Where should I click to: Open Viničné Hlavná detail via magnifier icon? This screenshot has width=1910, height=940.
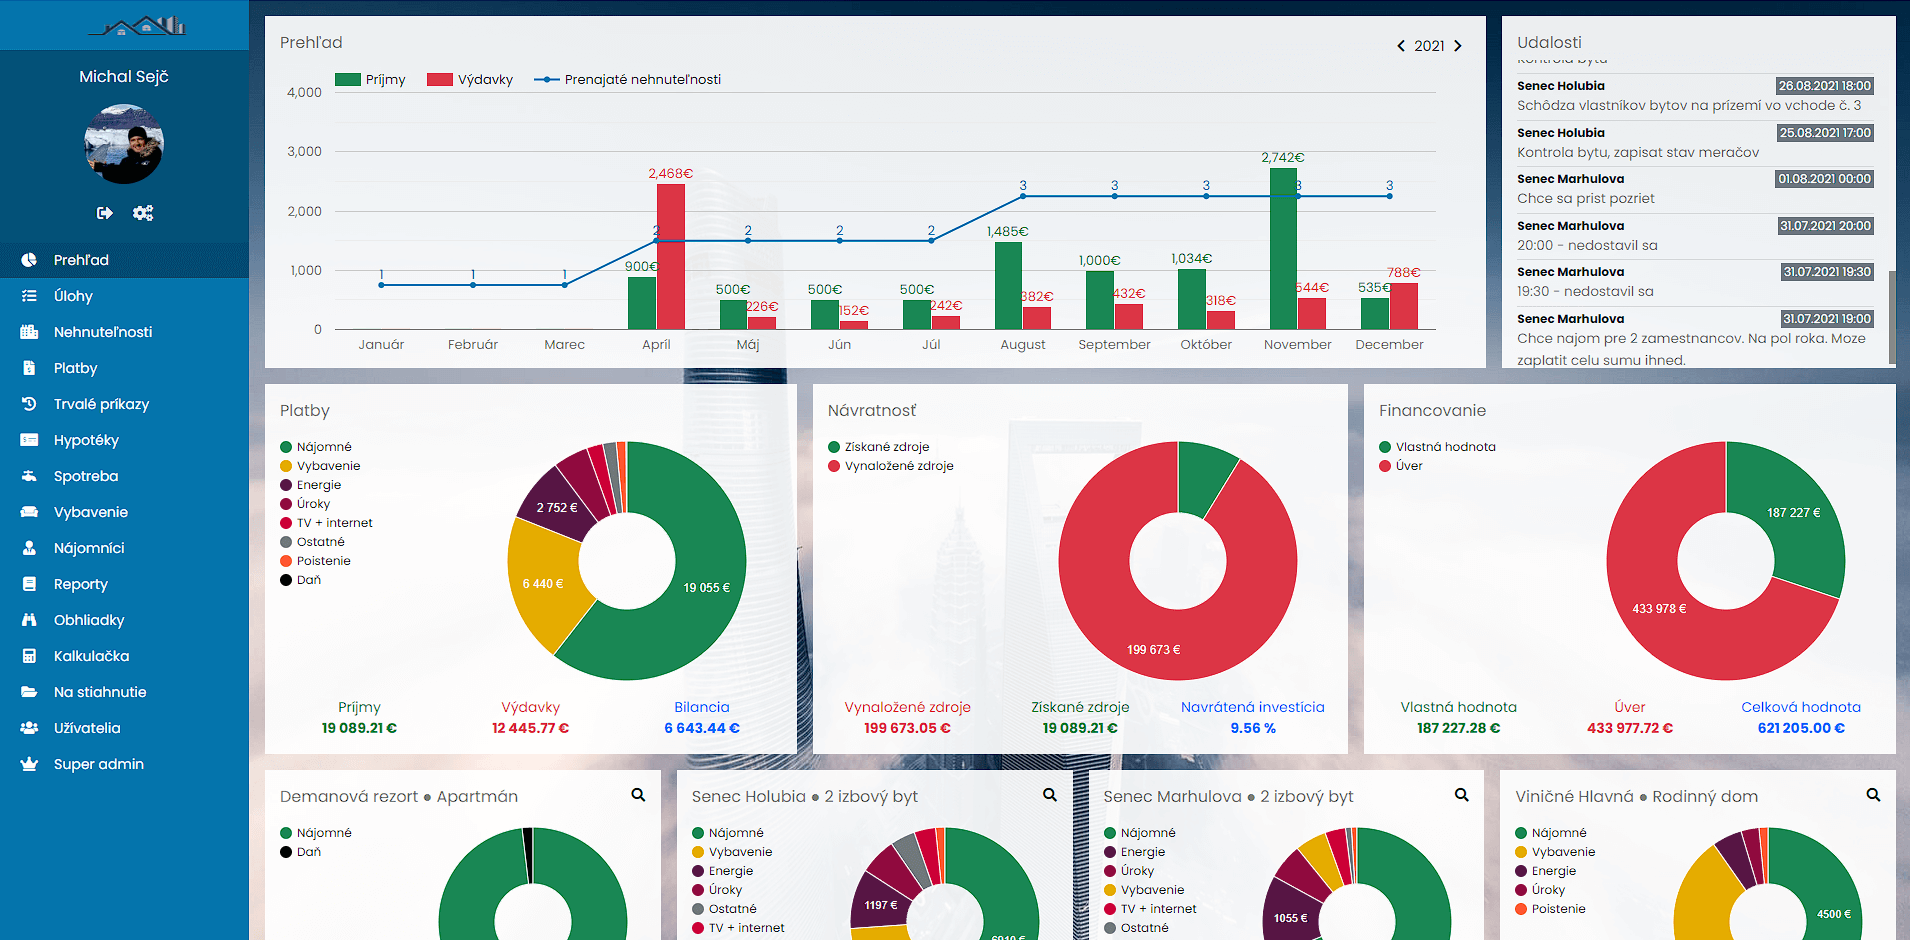pos(1873,795)
